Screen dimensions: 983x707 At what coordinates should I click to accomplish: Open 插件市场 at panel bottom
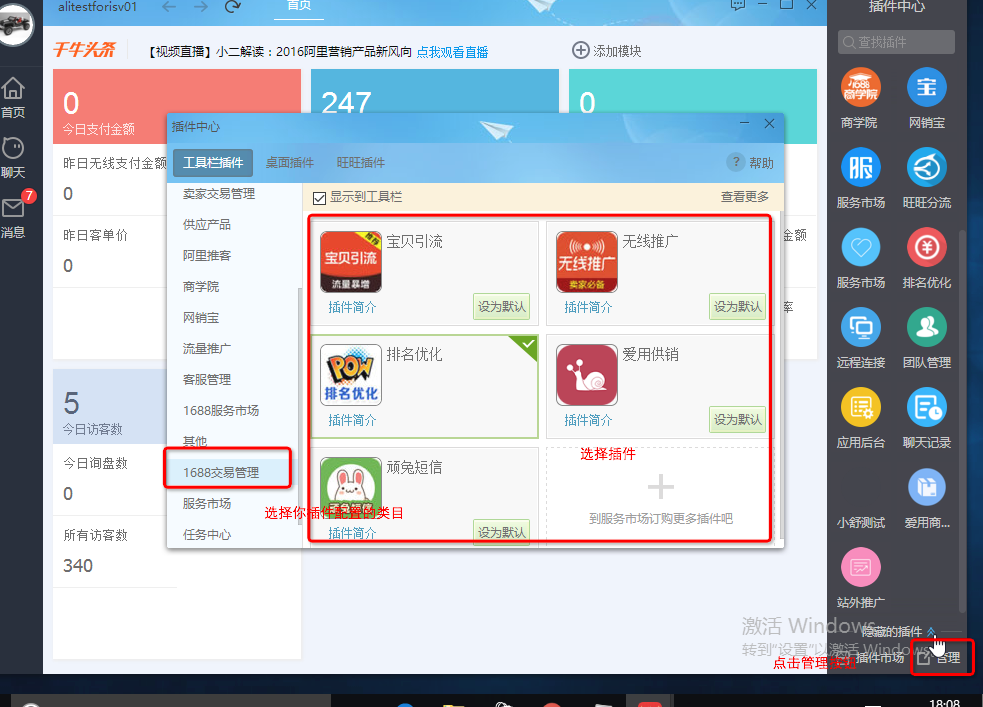tap(880, 657)
